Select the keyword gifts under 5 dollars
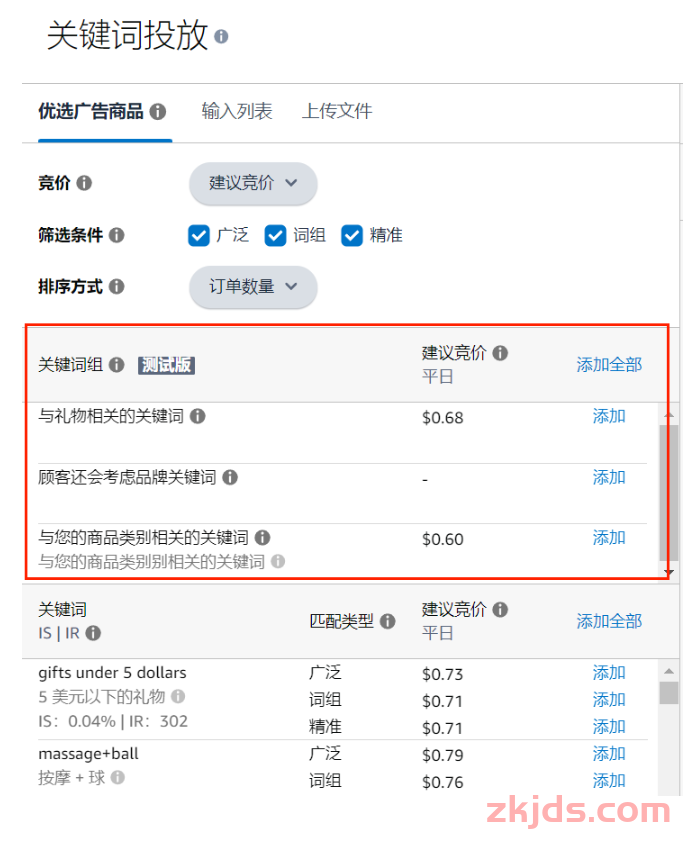Image resolution: width=689 pixels, height=842 pixels. click(112, 673)
